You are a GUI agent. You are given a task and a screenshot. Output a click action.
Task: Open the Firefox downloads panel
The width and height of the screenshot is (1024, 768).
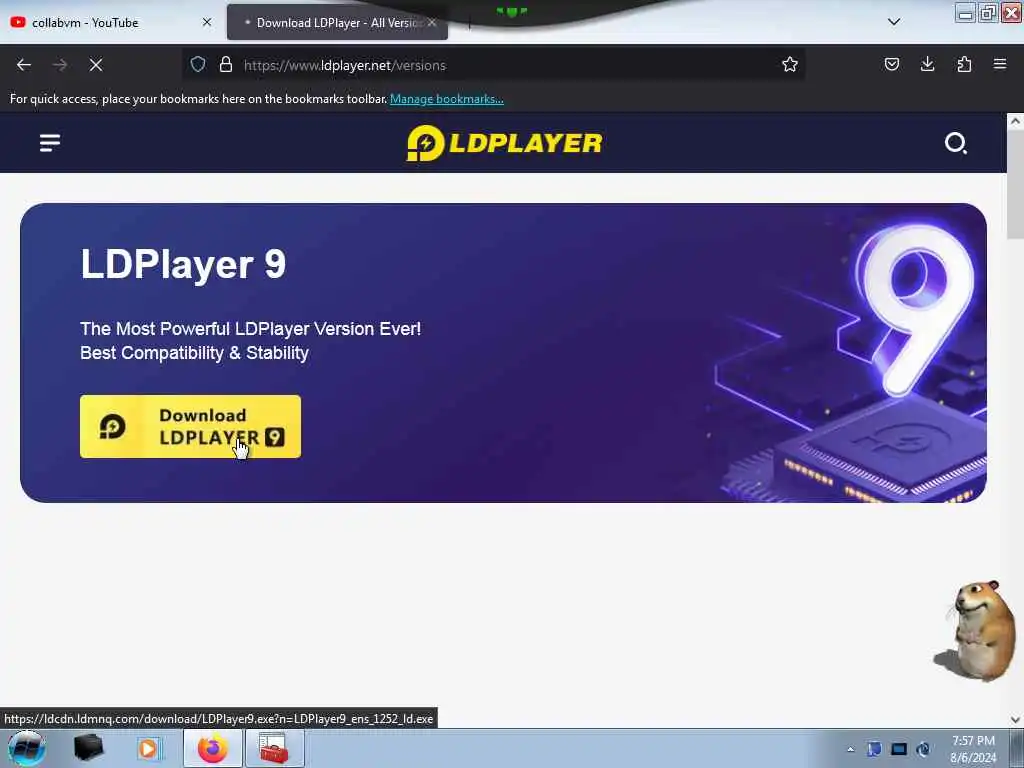927,64
